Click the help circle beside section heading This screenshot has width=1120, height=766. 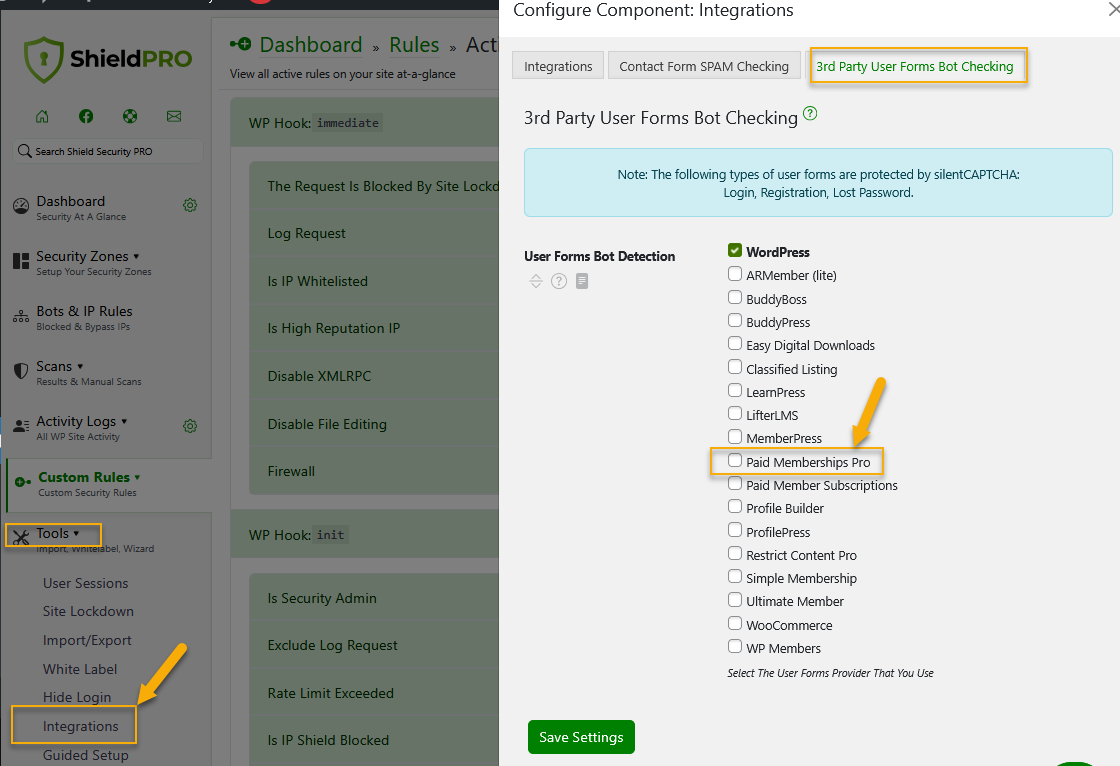810,113
